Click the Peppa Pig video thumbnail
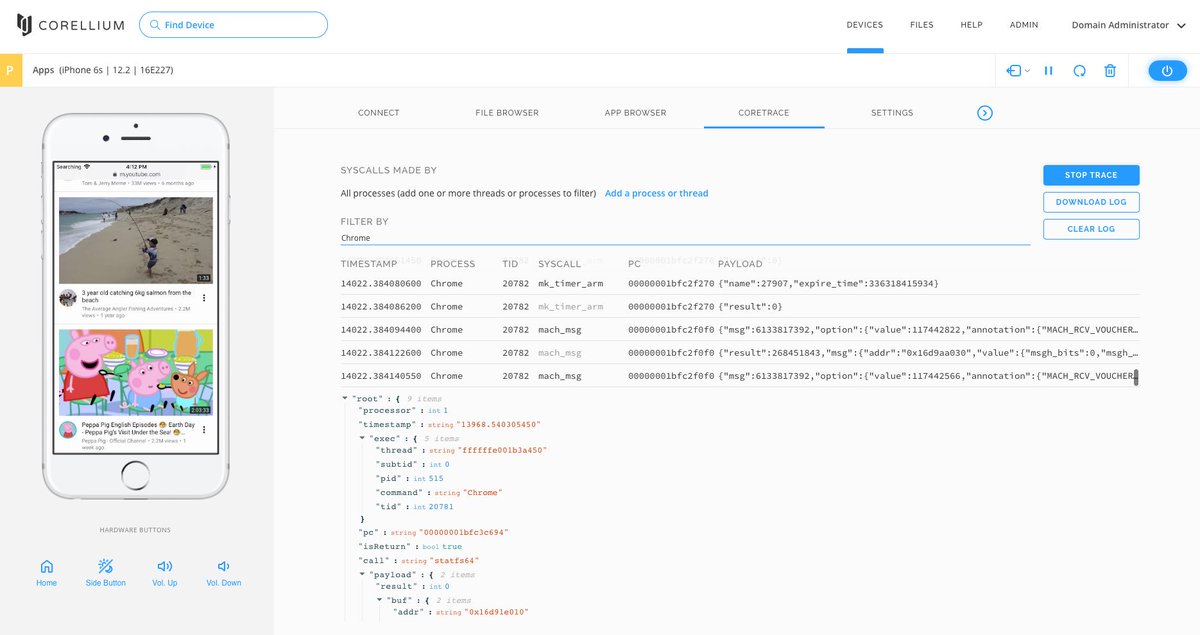The height and width of the screenshot is (635, 1200). (x=136, y=373)
